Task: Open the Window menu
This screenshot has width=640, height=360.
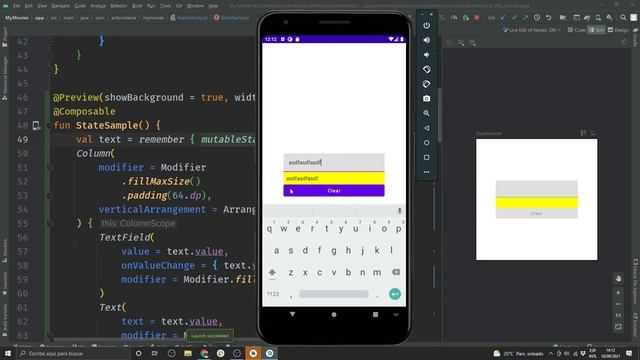Action: 195,6
